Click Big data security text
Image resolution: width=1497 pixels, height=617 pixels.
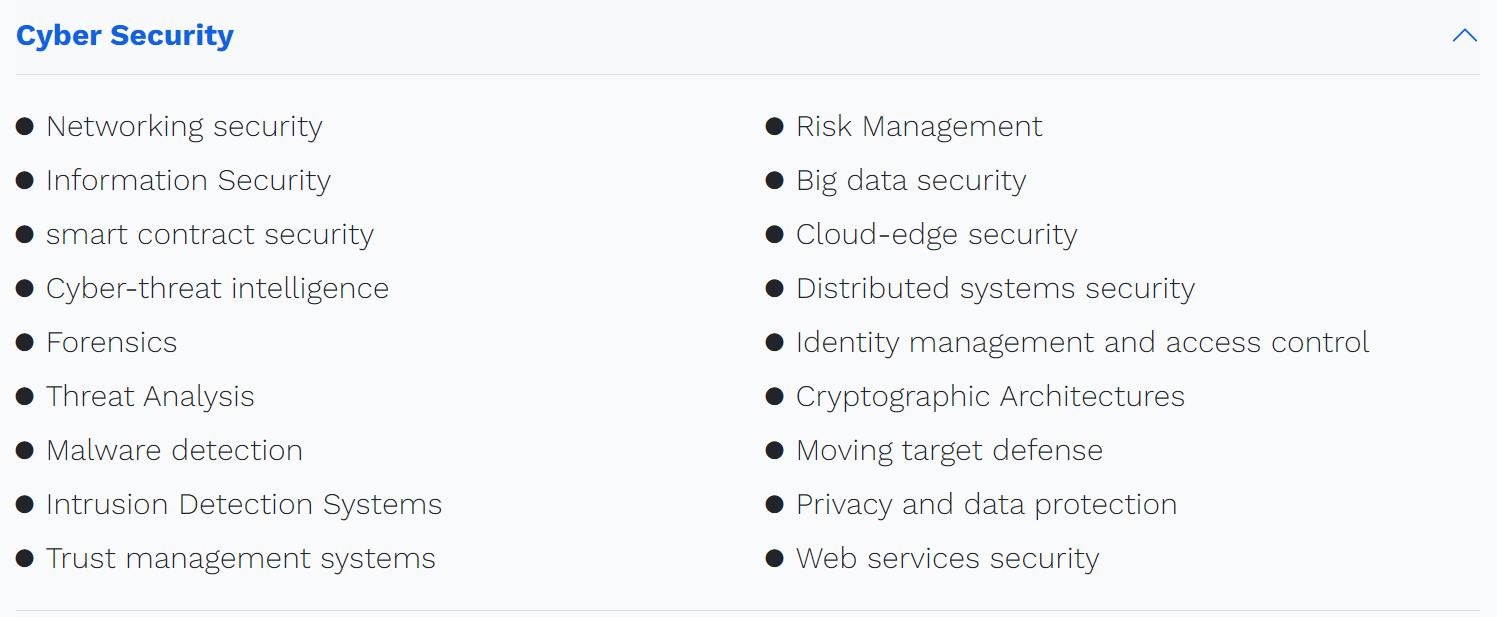coord(911,181)
